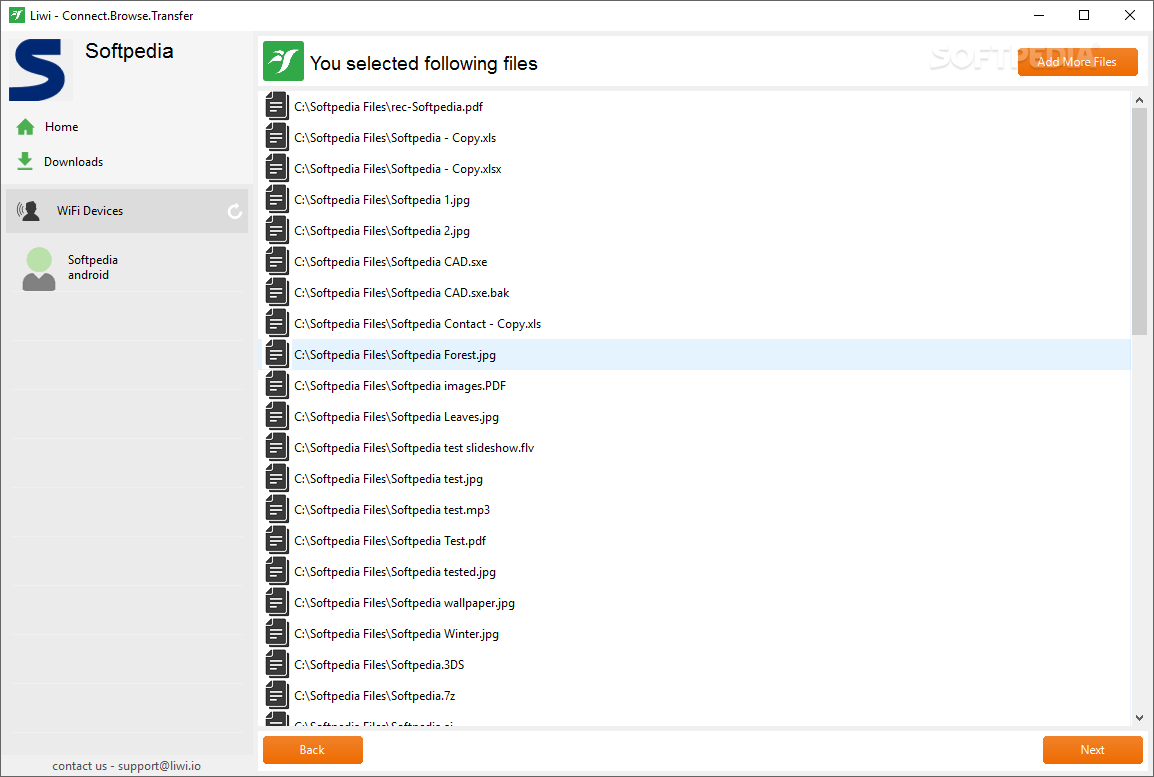The width and height of the screenshot is (1154, 777).
Task: Select the 'Softpedia CAD.sxe.bak' path text
Action: (x=402, y=292)
